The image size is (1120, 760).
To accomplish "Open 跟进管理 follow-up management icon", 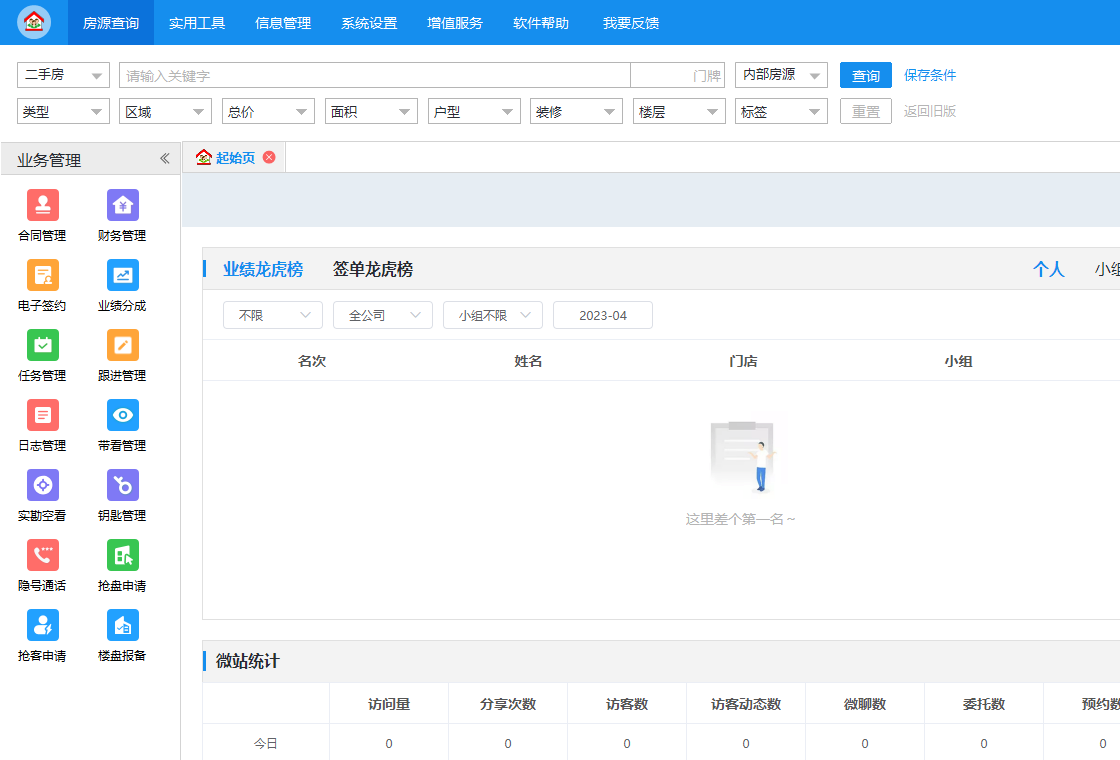I will (123, 346).
